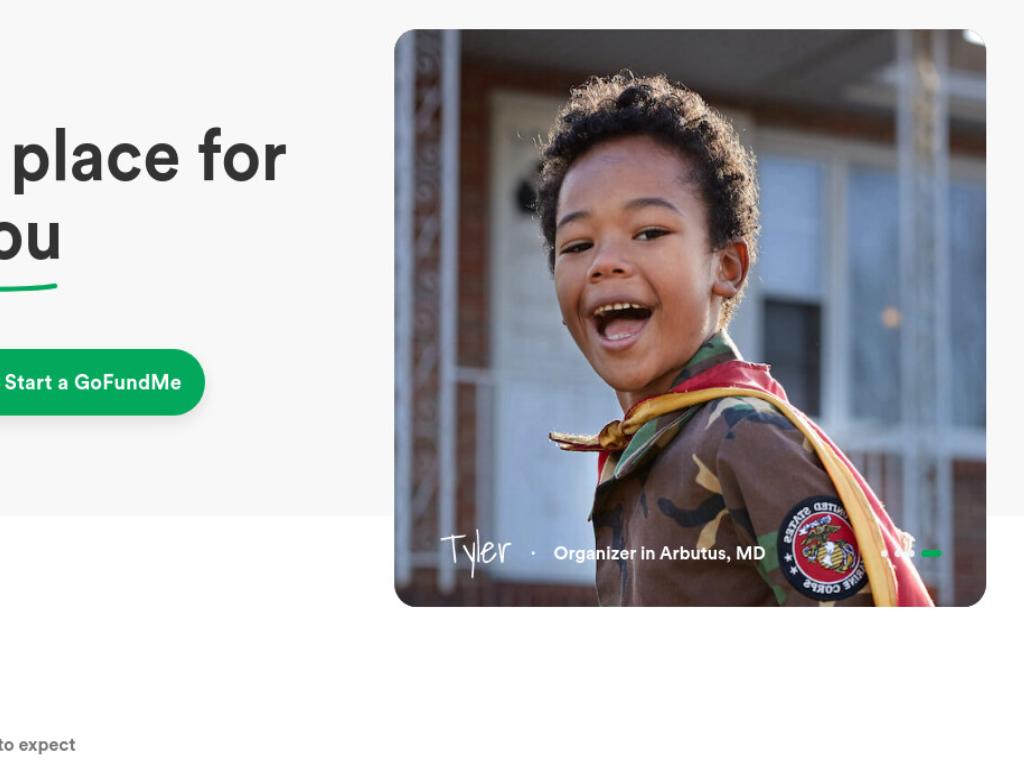Click the 'place for' headline text
Viewport: 1024px width, 768px height.
149,157
